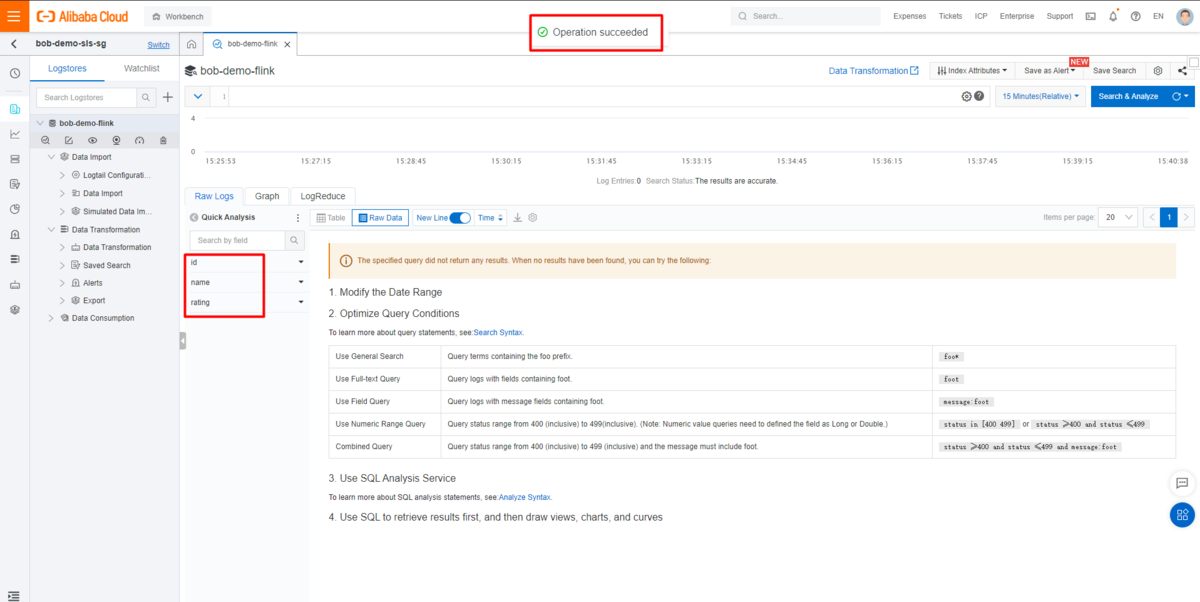1200x602 pixels.
Task: Open the Workbench button
Action: (177, 17)
